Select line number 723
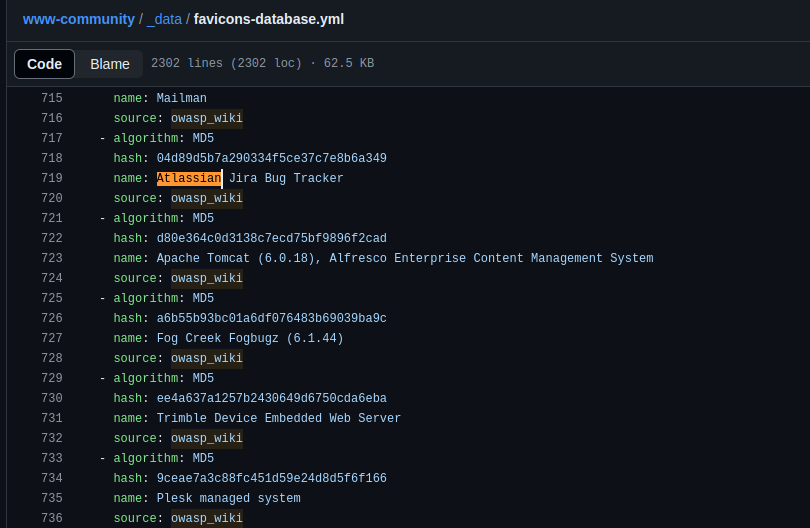This screenshot has height=528, width=810. click(52, 258)
